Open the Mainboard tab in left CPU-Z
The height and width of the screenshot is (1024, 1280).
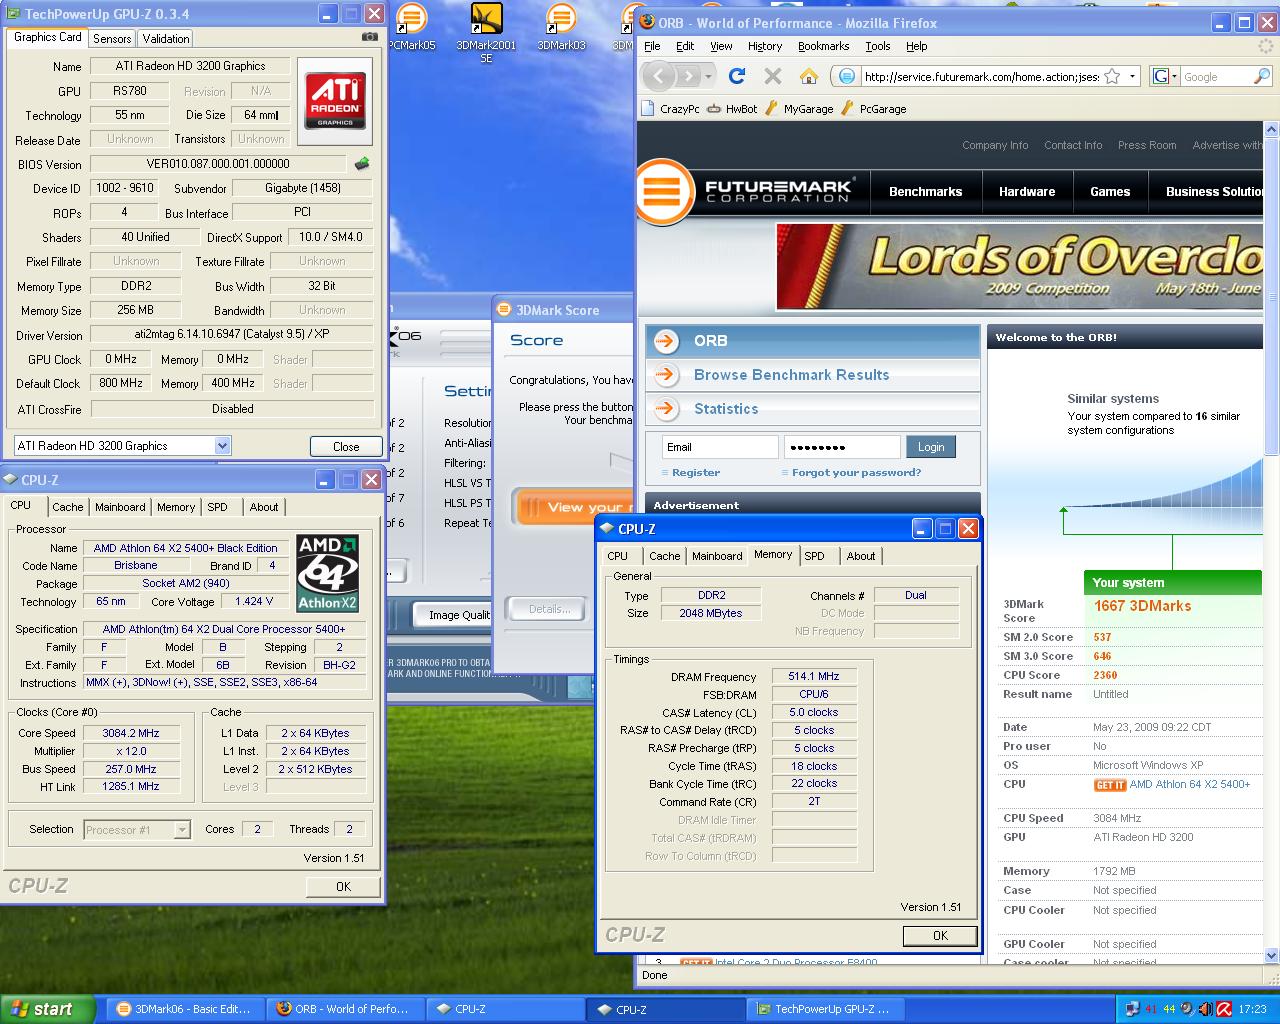120,507
